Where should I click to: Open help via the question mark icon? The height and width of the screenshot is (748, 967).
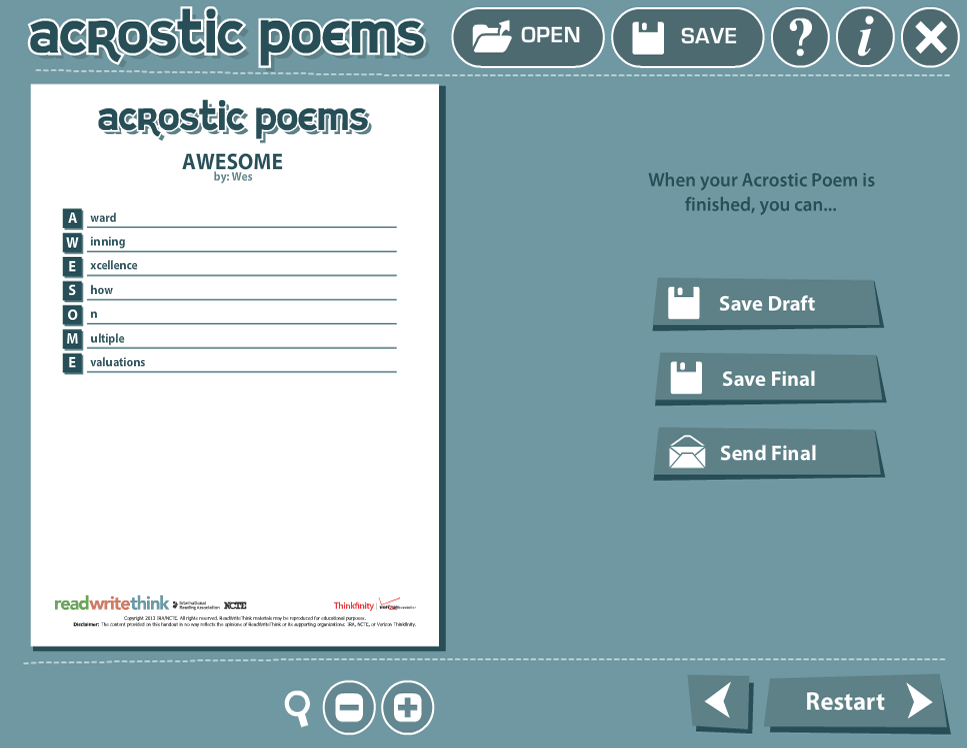tap(800, 37)
